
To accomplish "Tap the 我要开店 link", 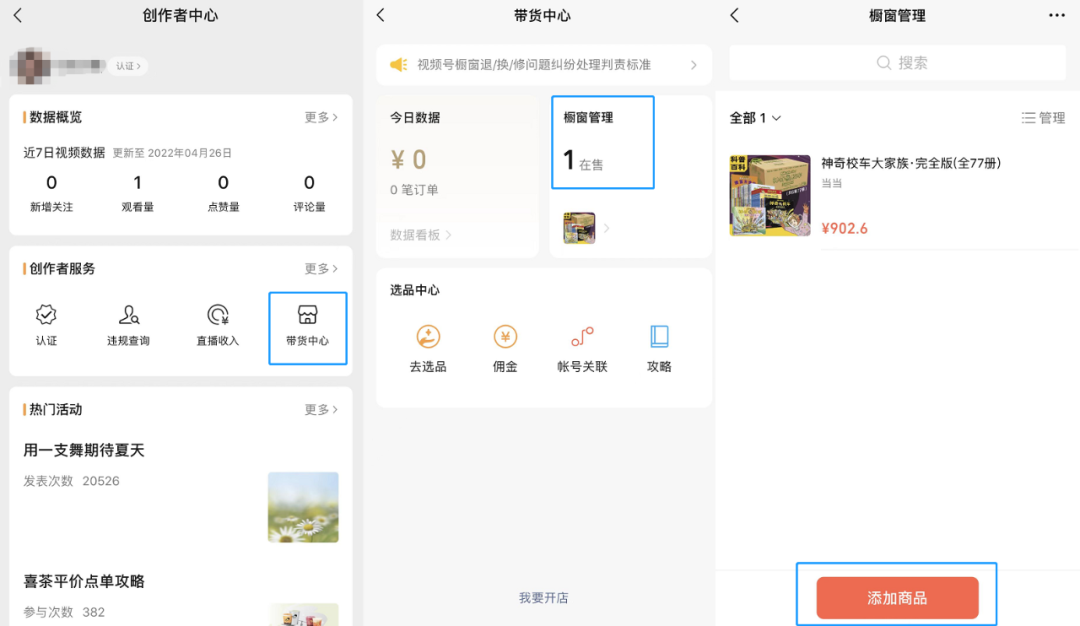I will 543,598.
